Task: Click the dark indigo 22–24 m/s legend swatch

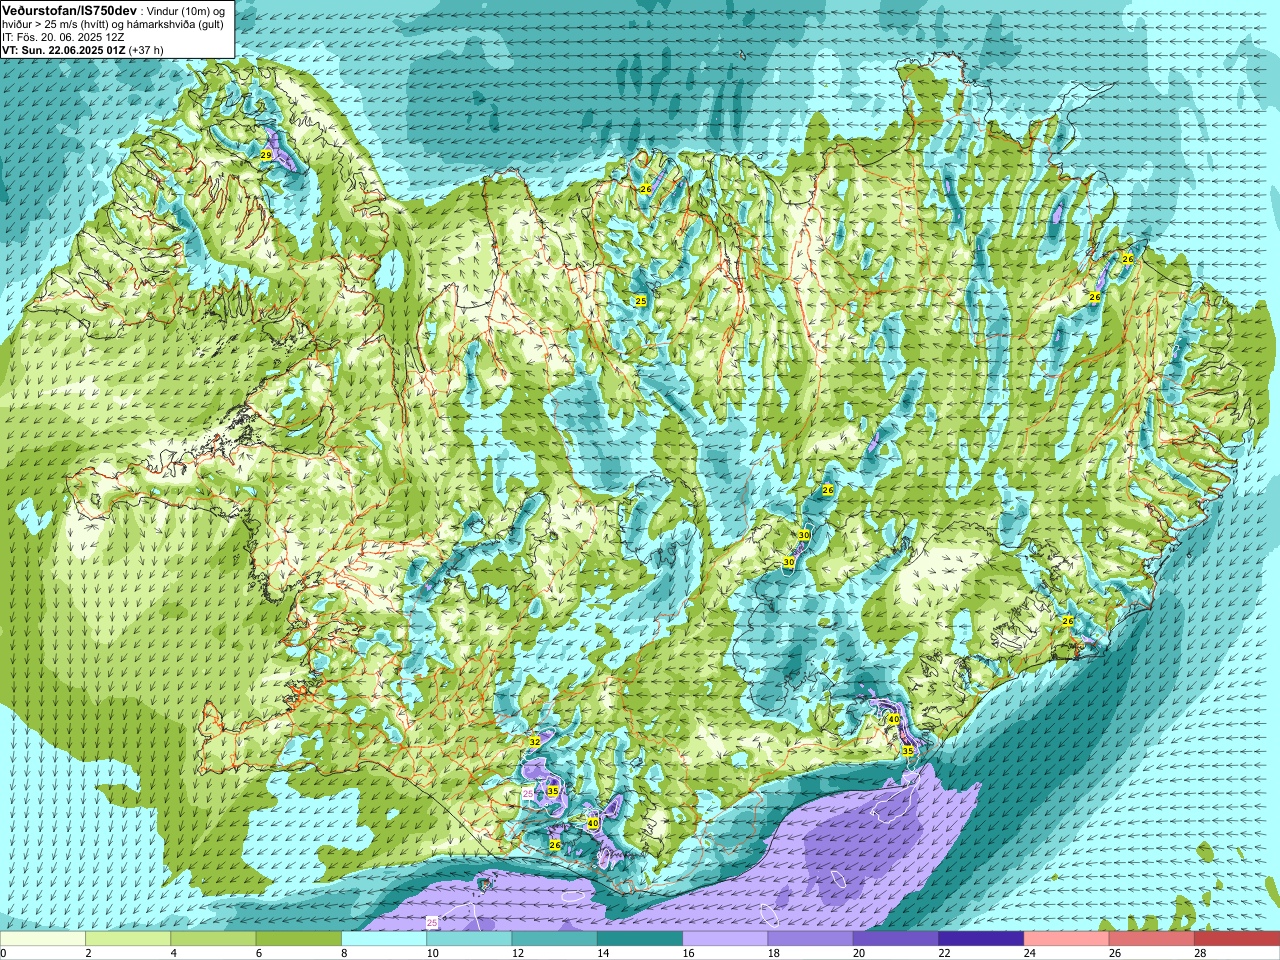Action: pos(981,939)
